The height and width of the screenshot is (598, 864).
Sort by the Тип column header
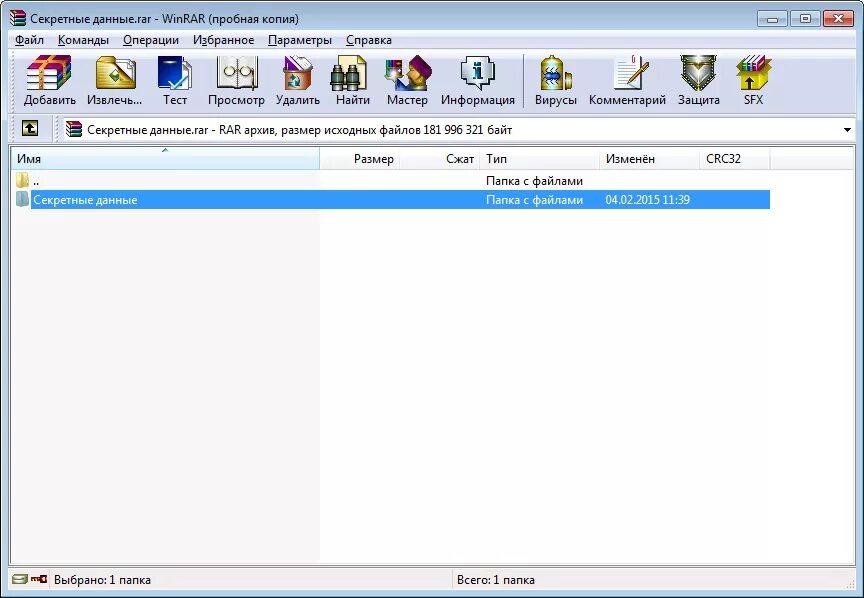[x=539, y=159]
